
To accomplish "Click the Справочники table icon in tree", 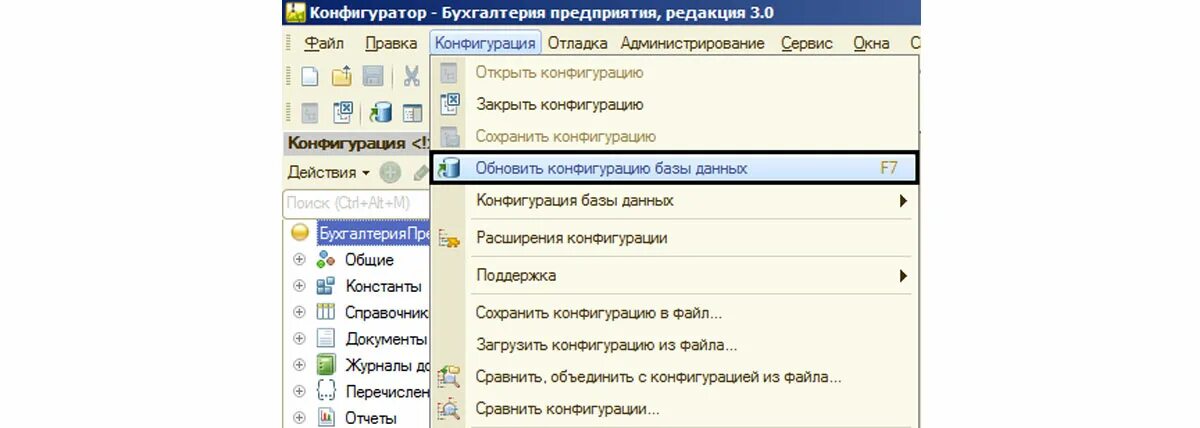I will (x=326, y=312).
